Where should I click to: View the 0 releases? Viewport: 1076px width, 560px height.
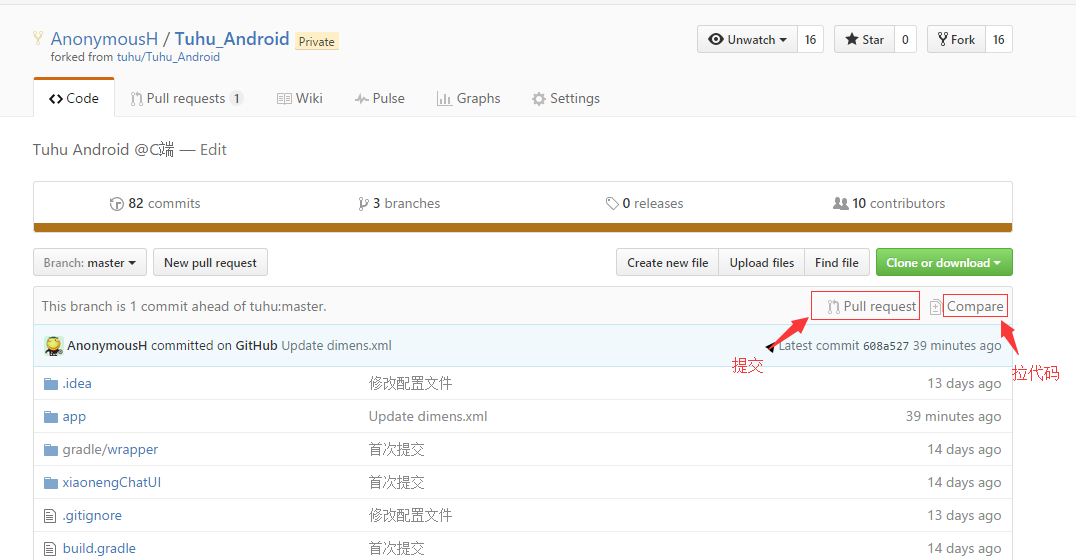click(x=645, y=204)
